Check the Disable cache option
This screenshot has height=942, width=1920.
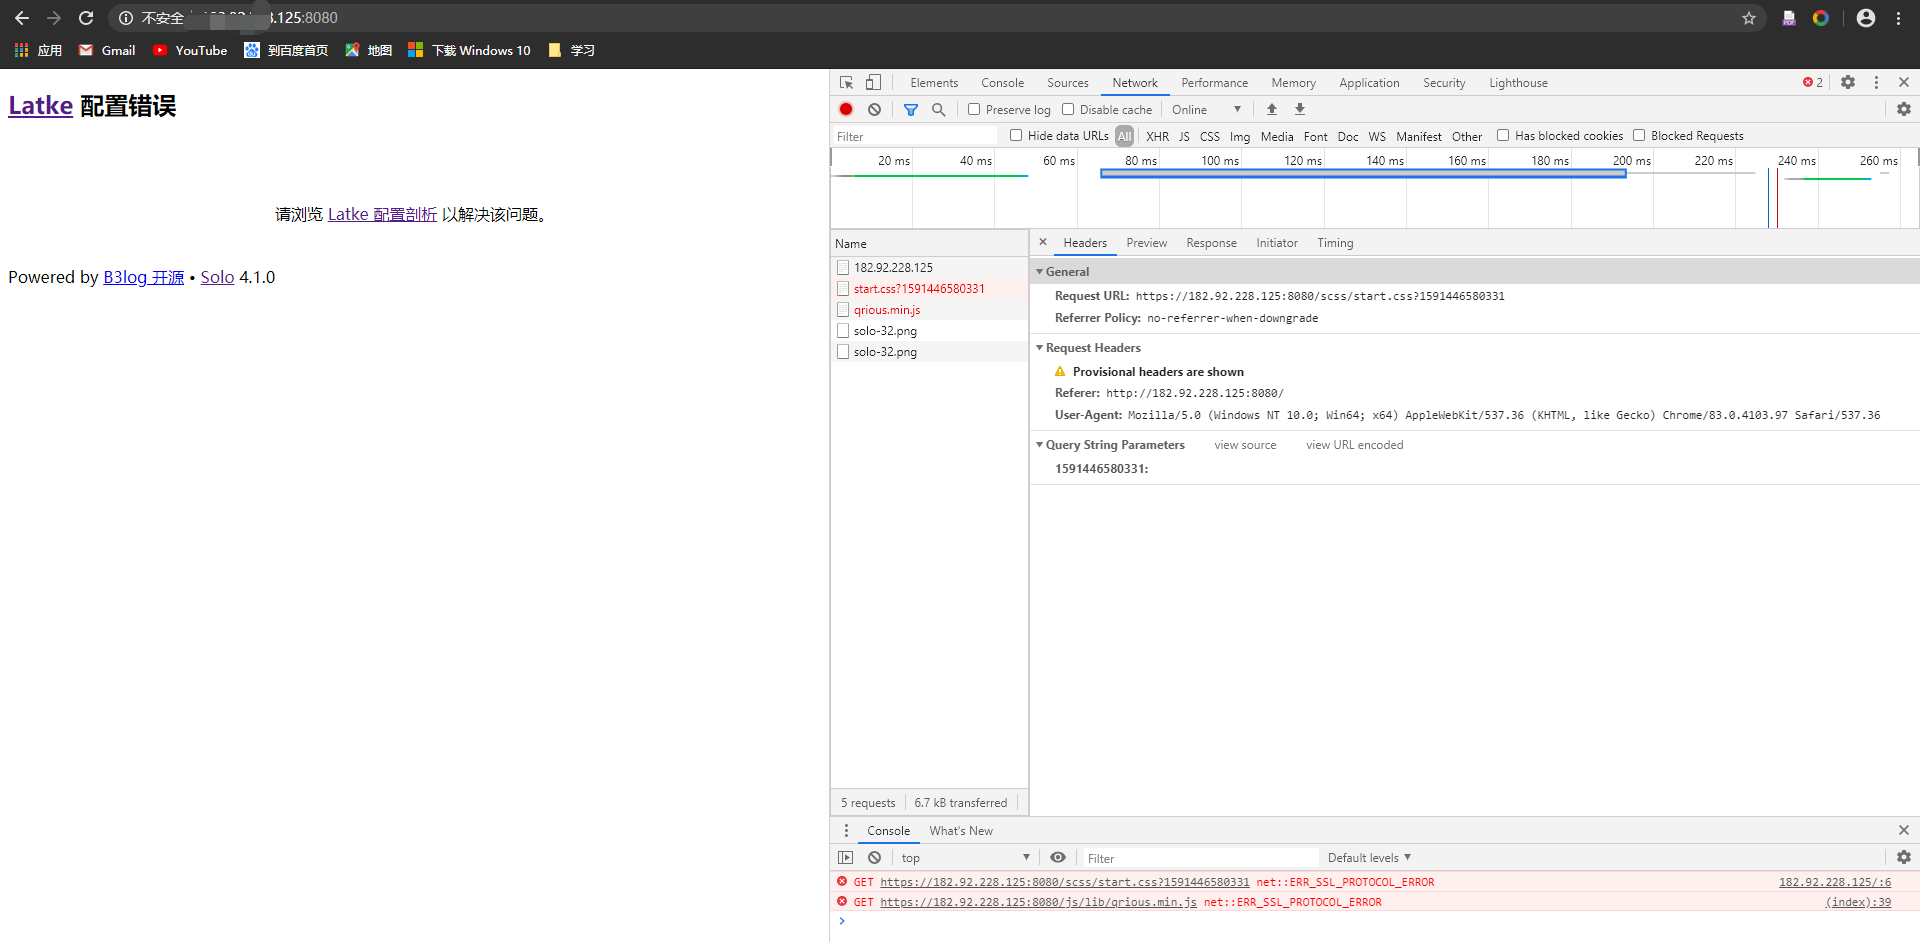coord(1068,109)
